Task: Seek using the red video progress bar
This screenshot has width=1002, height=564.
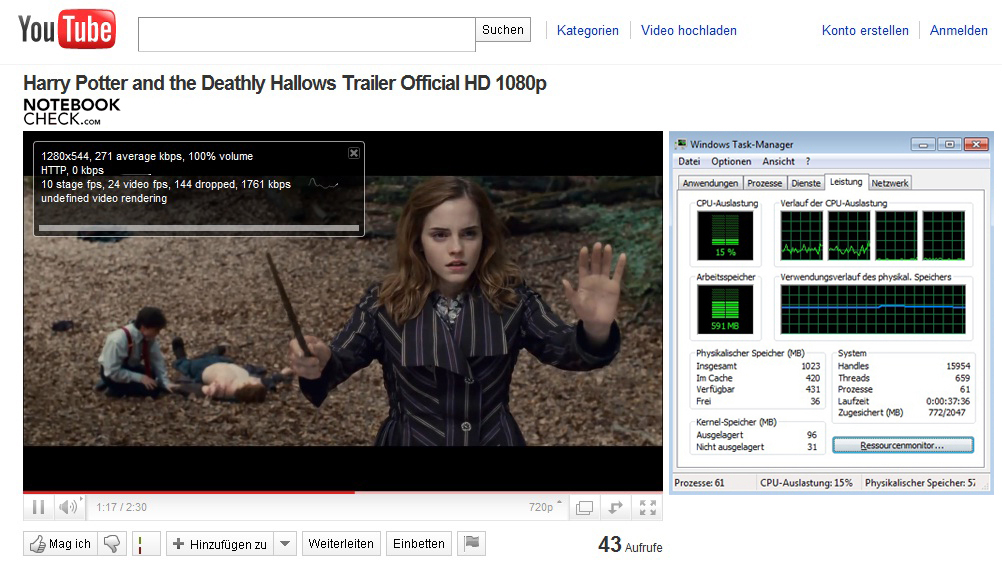Action: tap(200, 492)
